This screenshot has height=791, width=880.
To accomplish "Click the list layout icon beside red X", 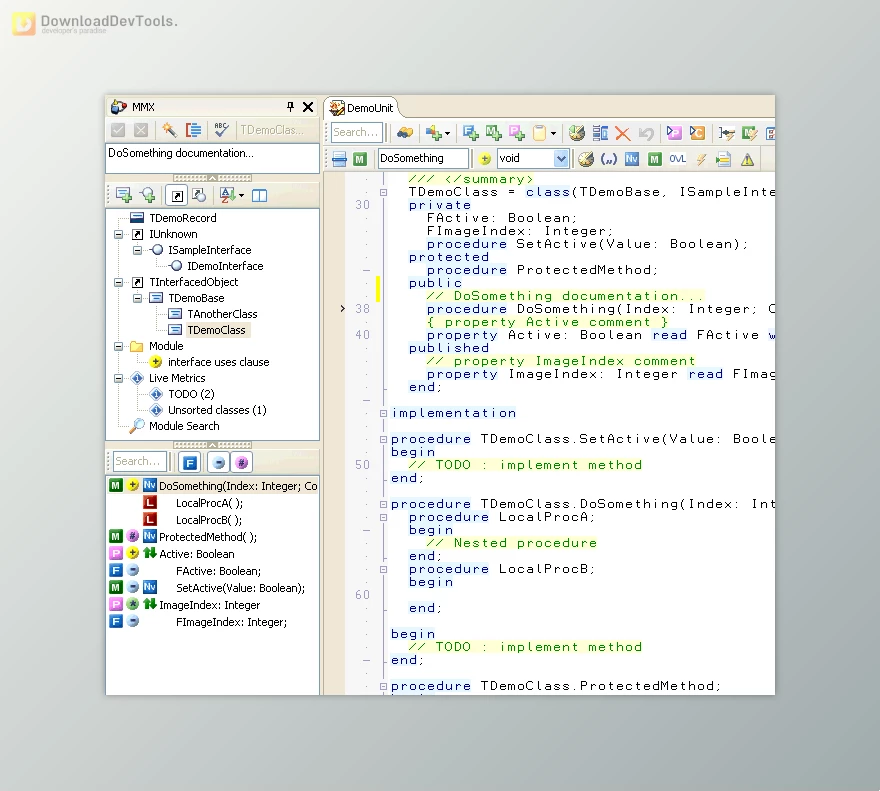I will (600, 133).
